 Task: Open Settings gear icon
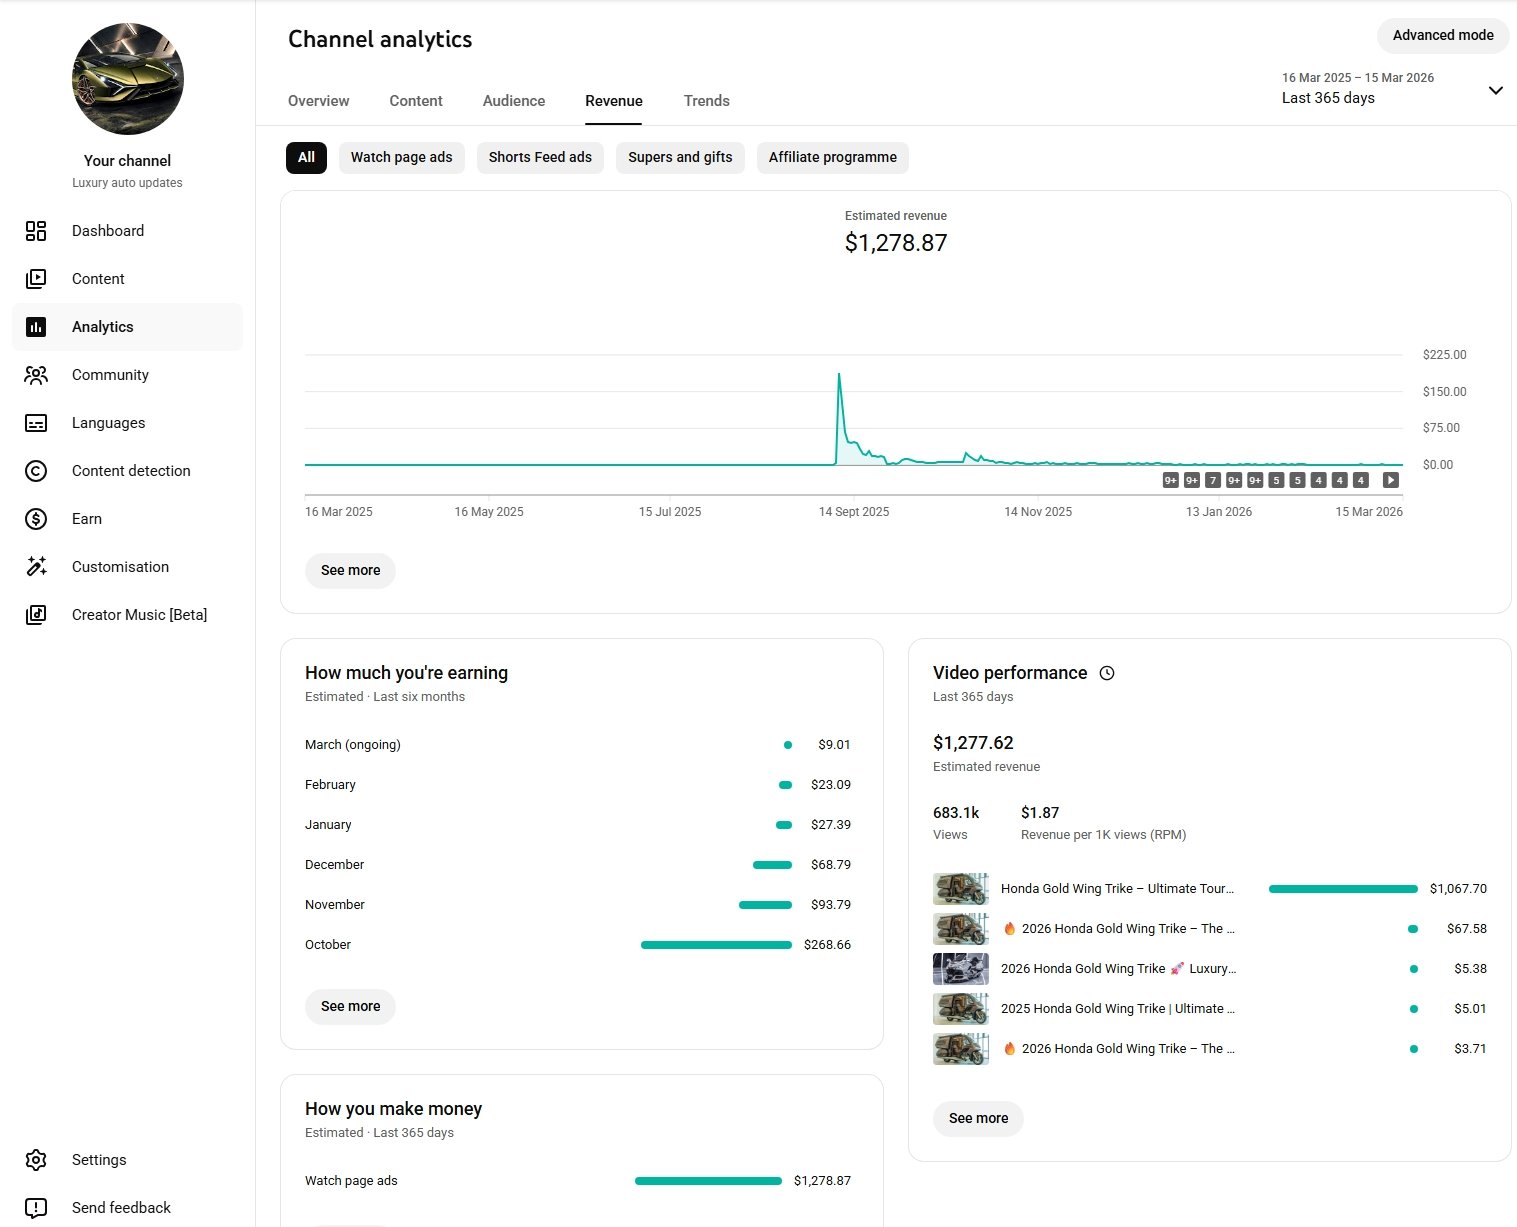[x=36, y=1160]
